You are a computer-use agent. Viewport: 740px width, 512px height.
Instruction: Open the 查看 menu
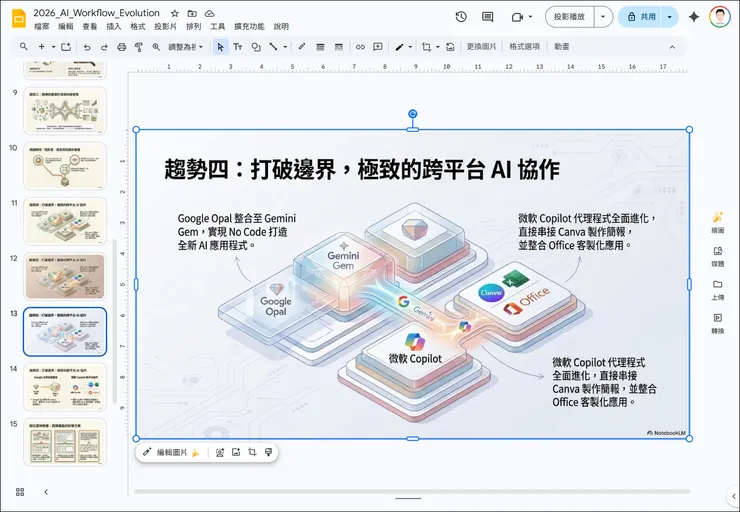coord(90,26)
